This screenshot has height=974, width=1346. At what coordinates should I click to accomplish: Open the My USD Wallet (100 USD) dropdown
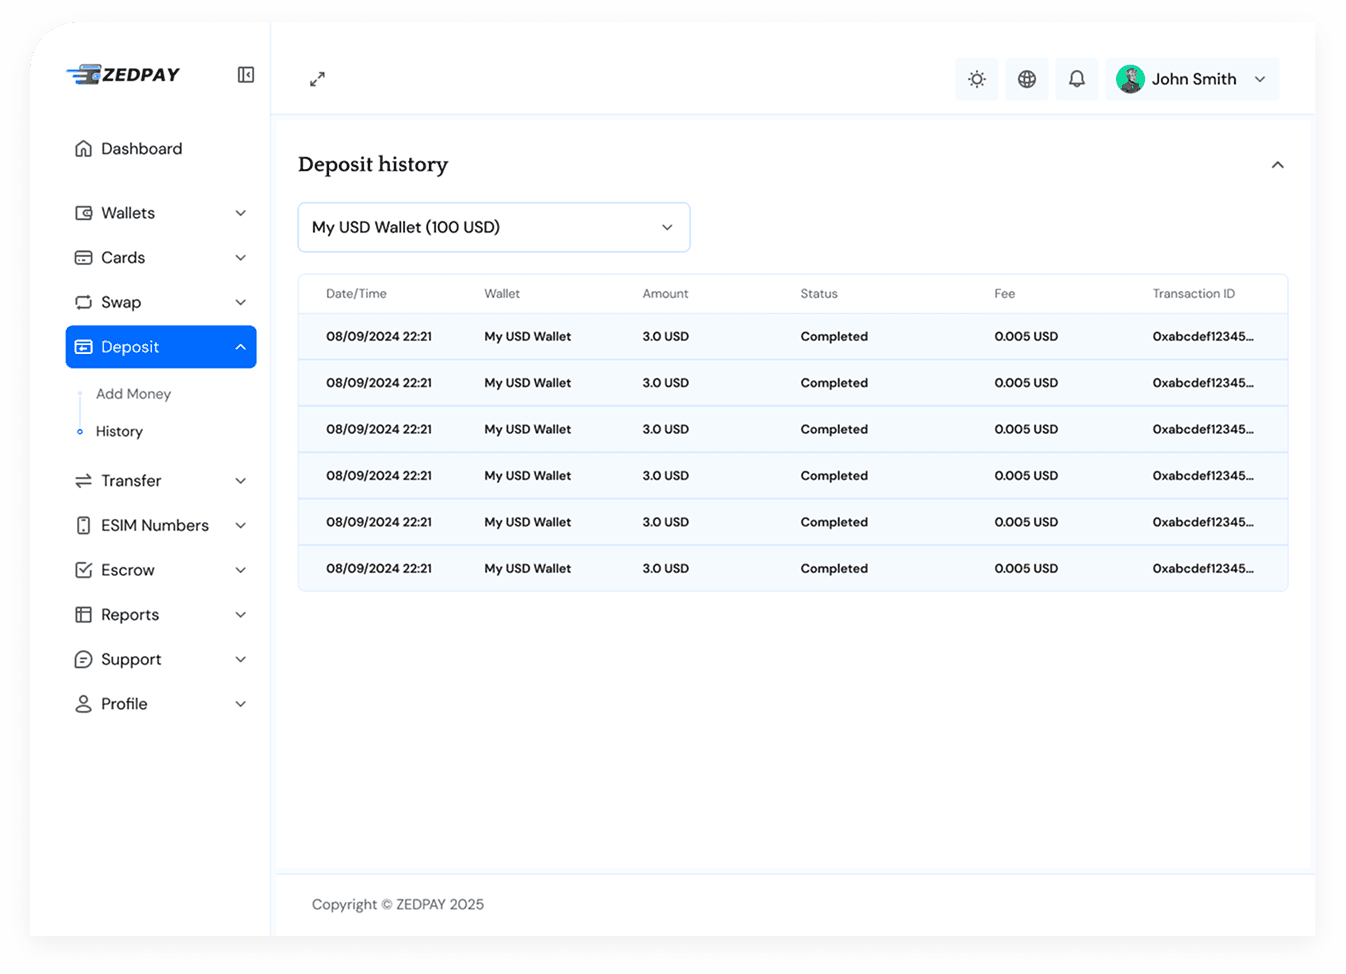click(x=494, y=227)
